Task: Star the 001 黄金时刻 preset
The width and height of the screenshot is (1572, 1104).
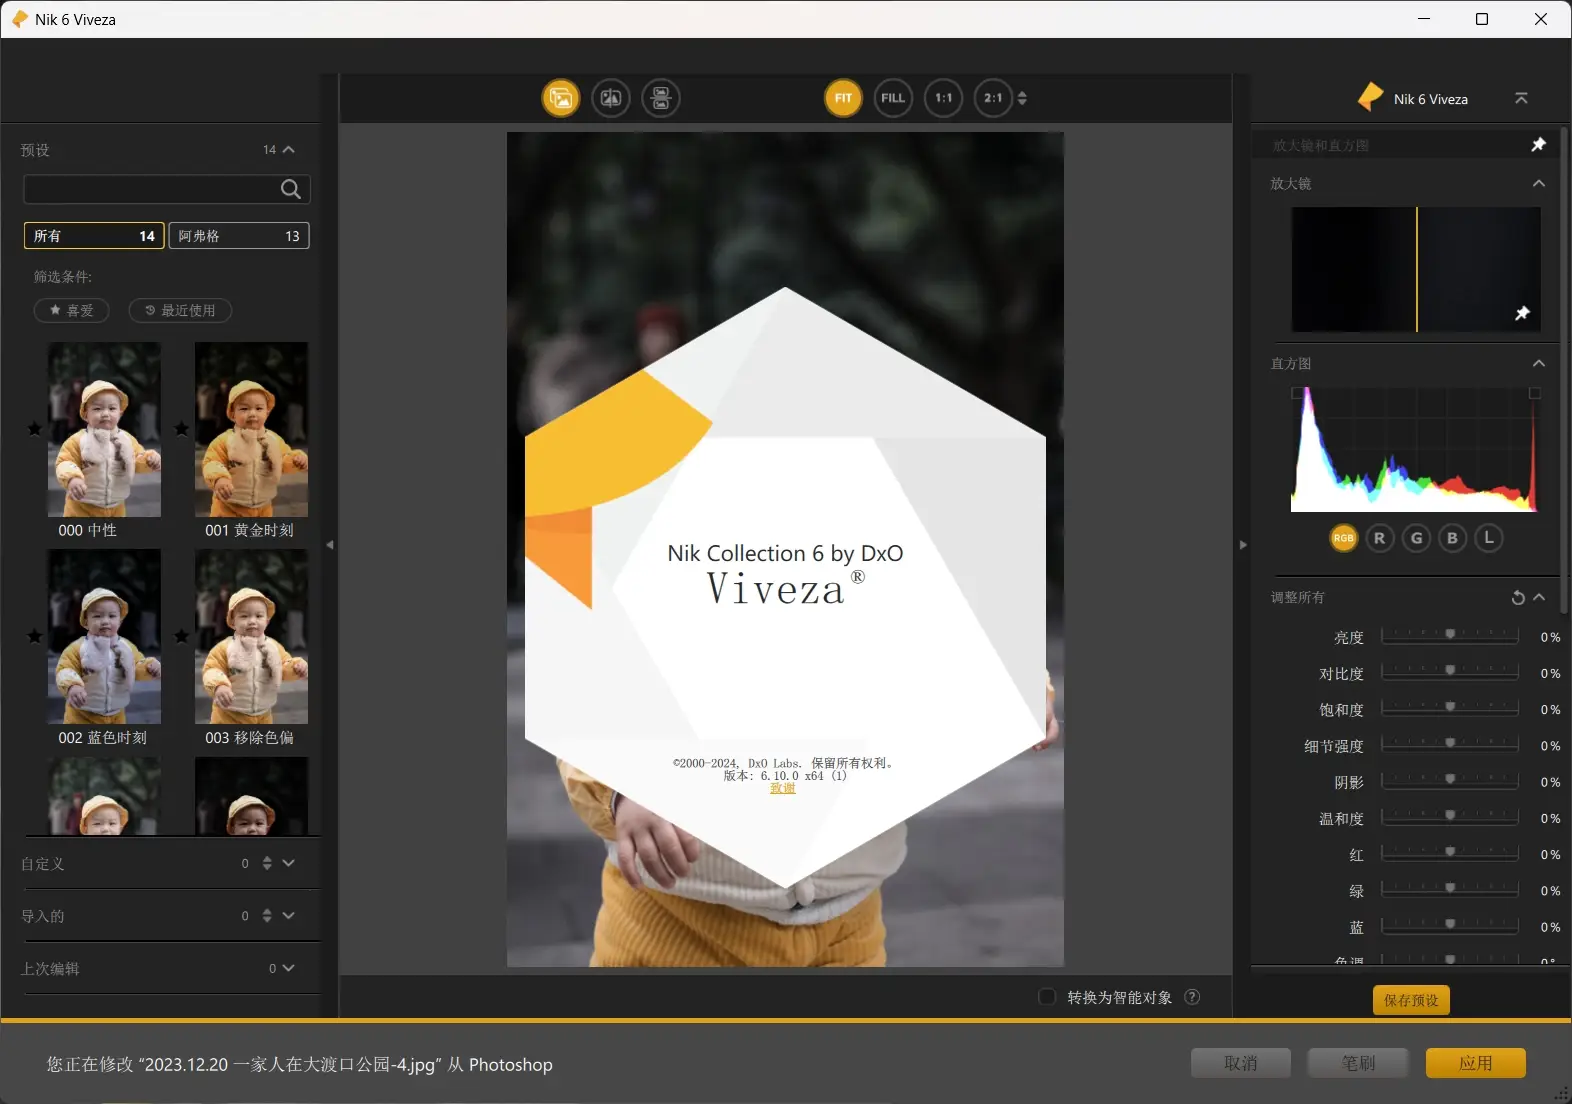Action: [181, 429]
